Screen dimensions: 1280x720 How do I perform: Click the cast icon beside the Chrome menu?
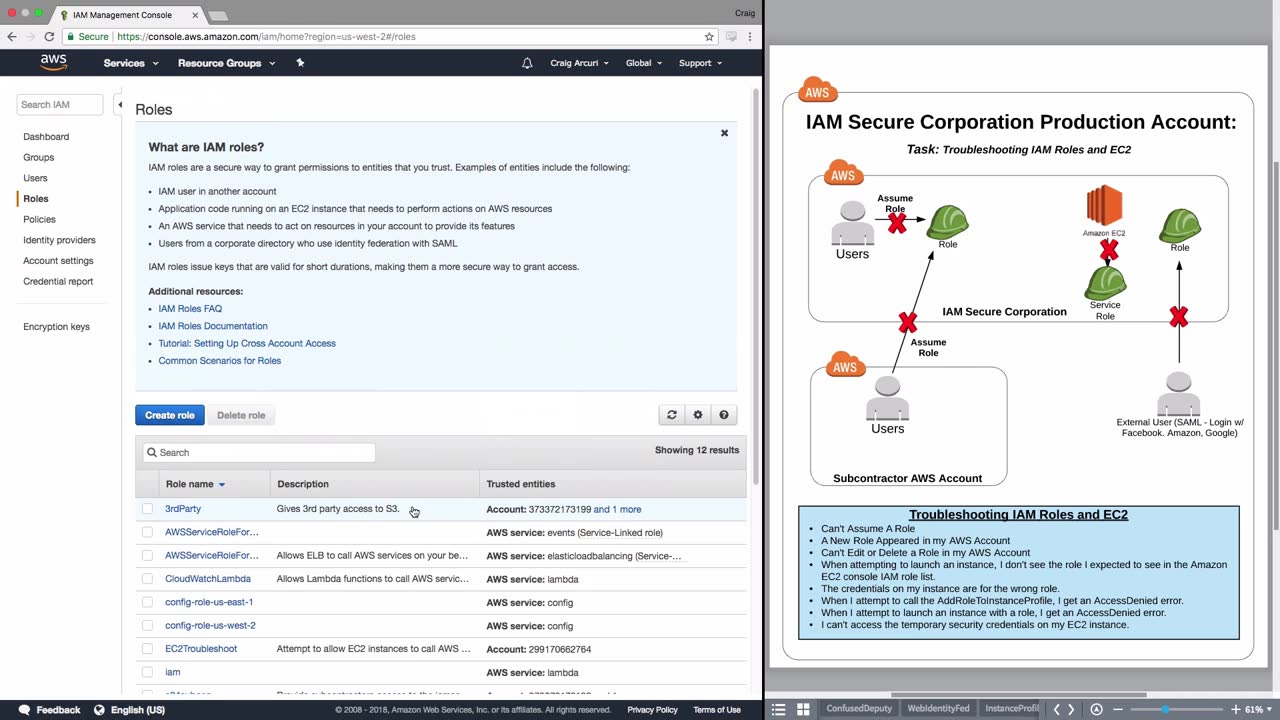click(x=731, y=37)
